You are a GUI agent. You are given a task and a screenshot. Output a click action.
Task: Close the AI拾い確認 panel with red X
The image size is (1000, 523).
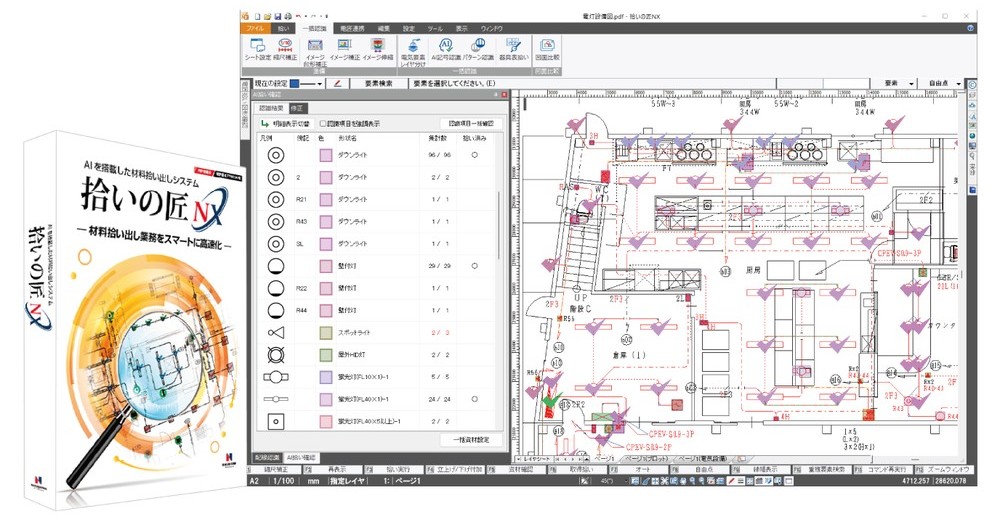point(504,94)
